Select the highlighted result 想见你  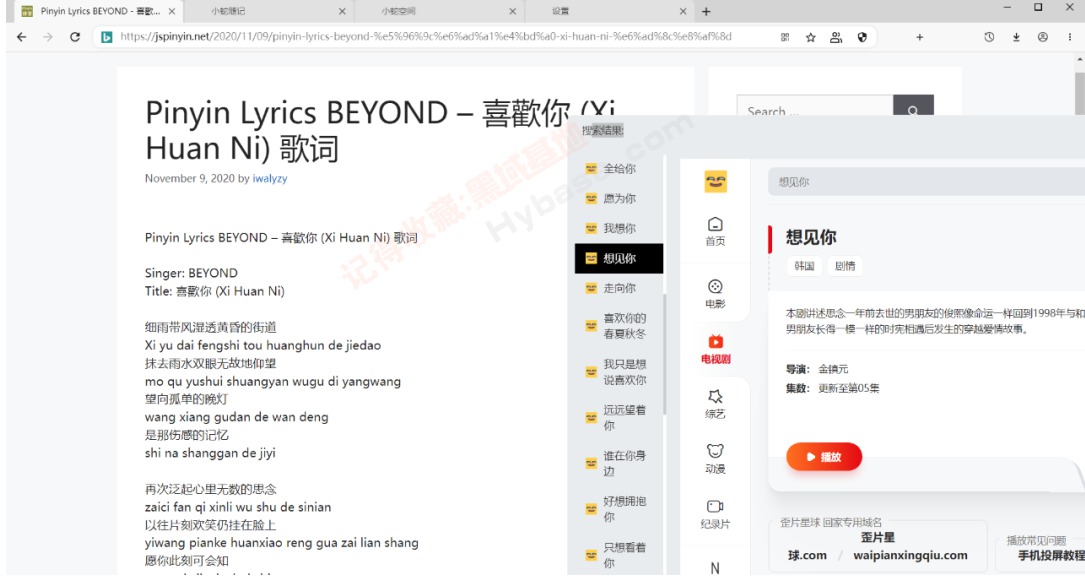(x=619, y=258)
